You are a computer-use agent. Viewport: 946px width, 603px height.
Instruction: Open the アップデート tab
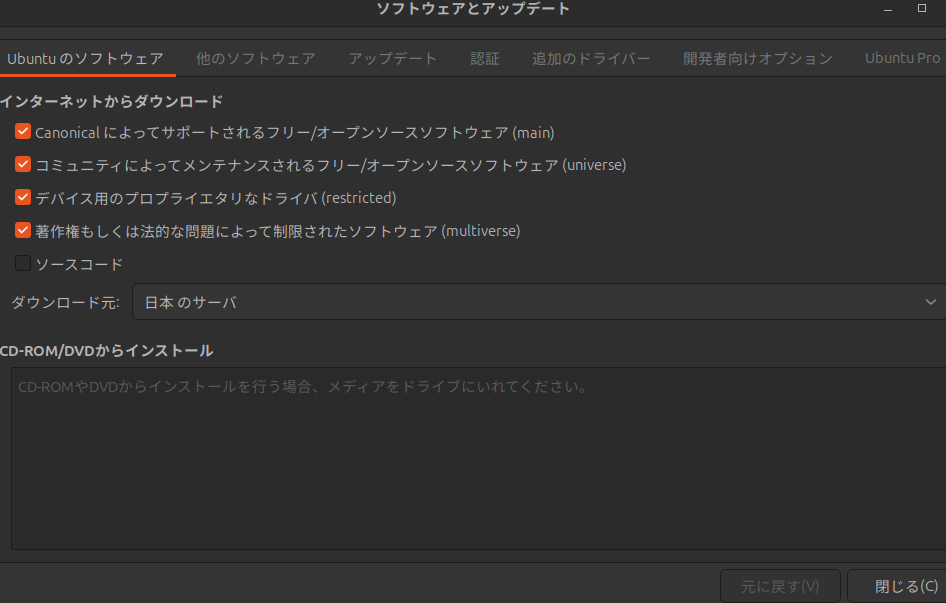[x=393, y=59]
